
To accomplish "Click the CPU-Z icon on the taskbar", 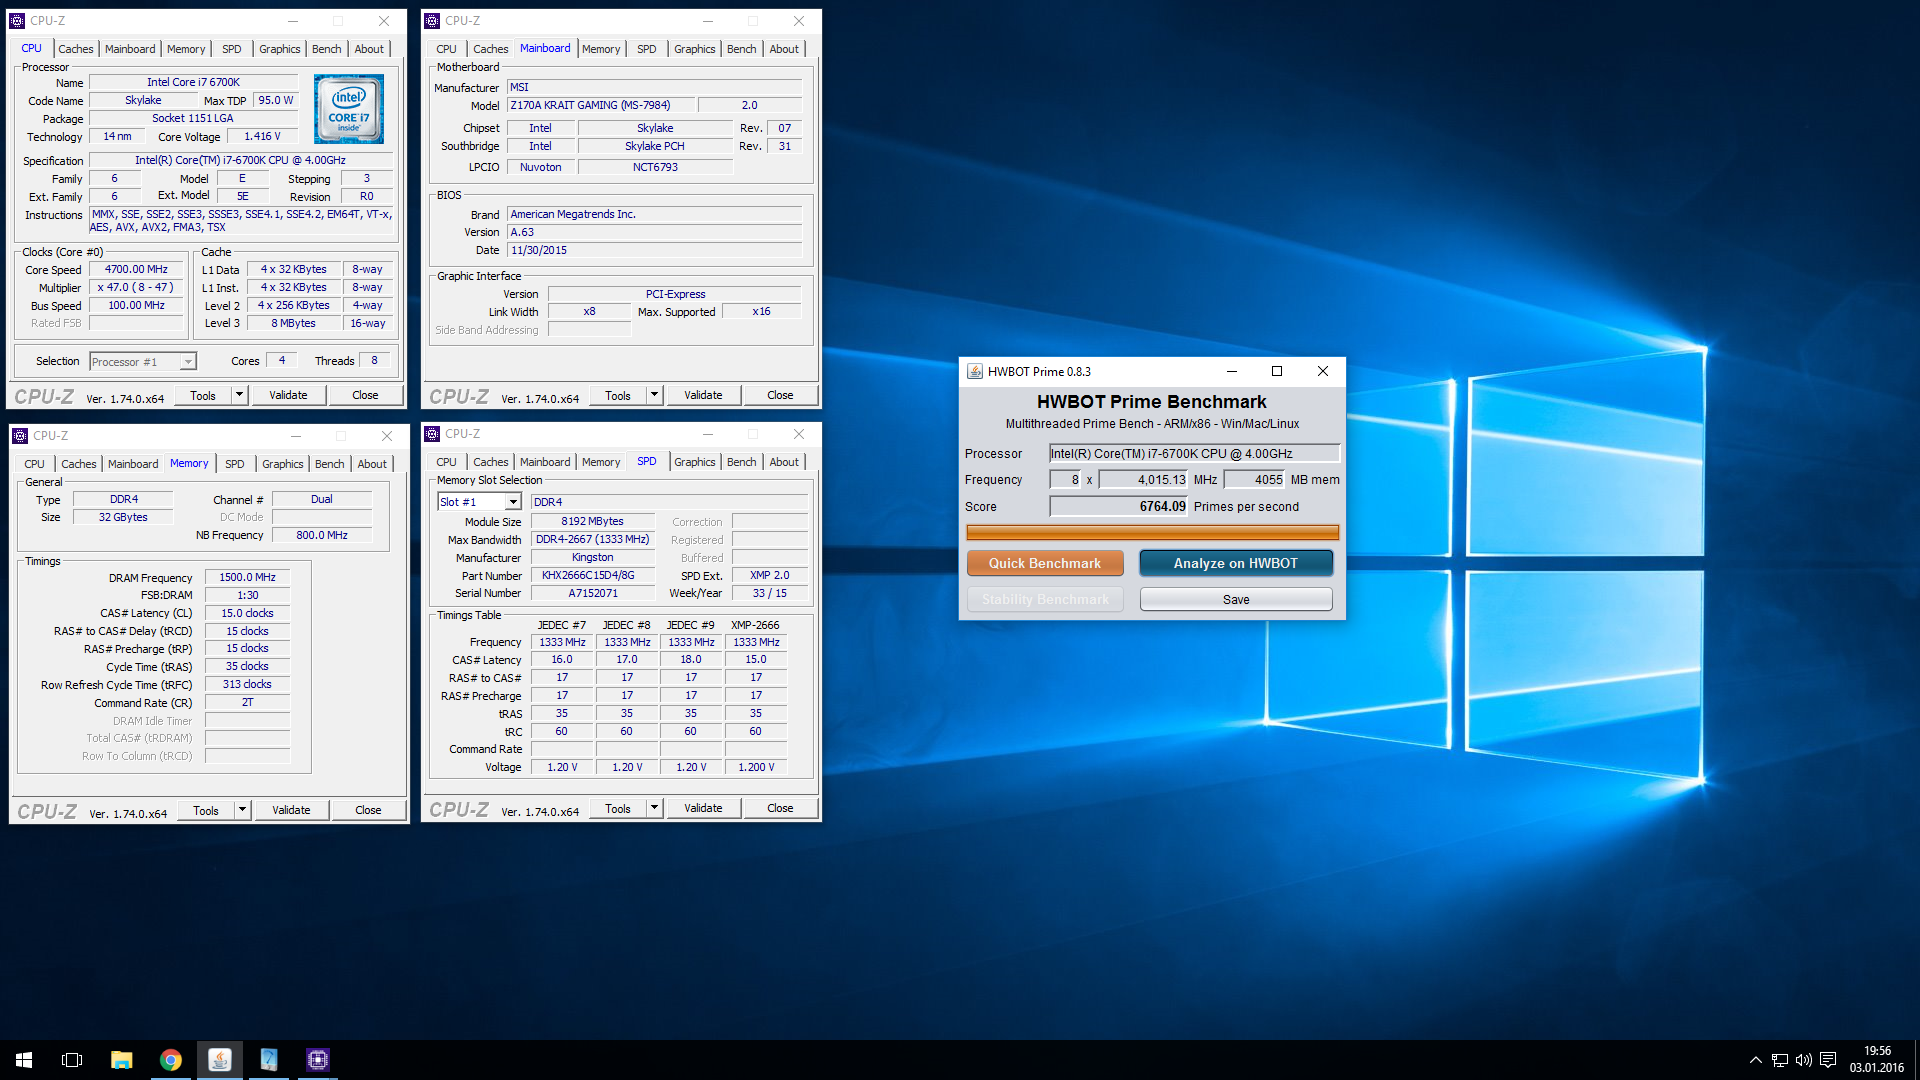I will tap(318, 1060).
